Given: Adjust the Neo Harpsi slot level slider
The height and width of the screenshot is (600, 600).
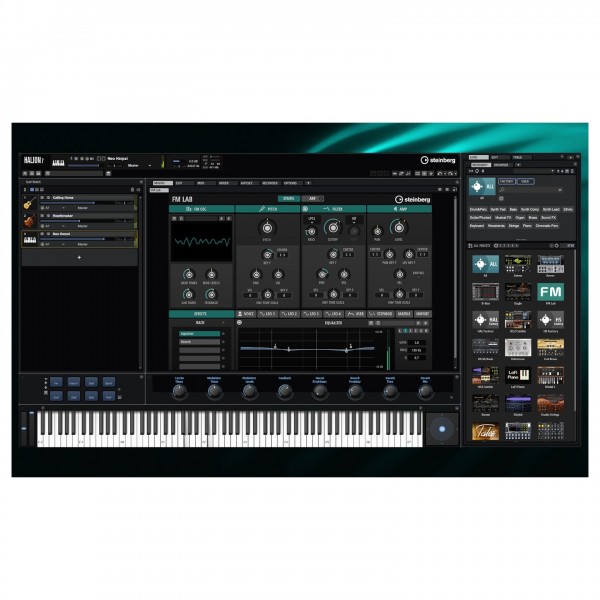Looking at the screenshot, I should click(77, 239).
